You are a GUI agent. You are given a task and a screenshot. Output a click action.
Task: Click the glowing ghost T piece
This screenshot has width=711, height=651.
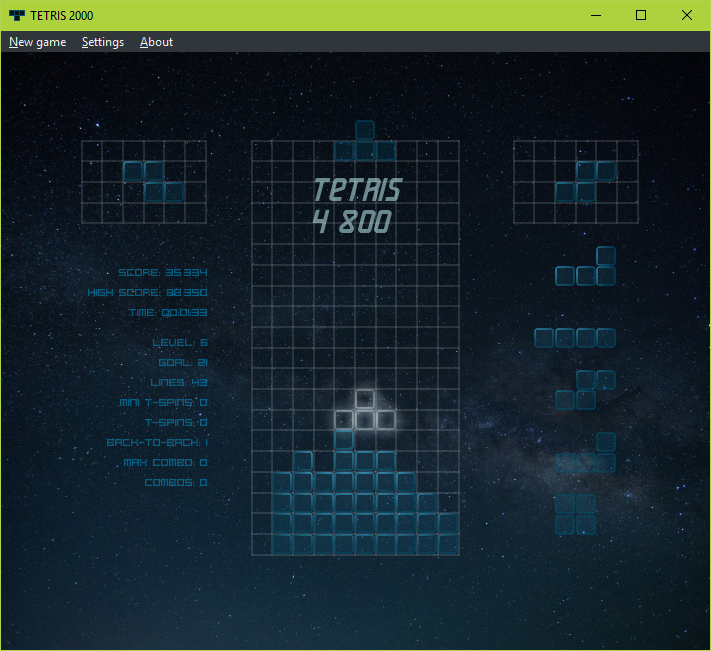pos(365,409)
